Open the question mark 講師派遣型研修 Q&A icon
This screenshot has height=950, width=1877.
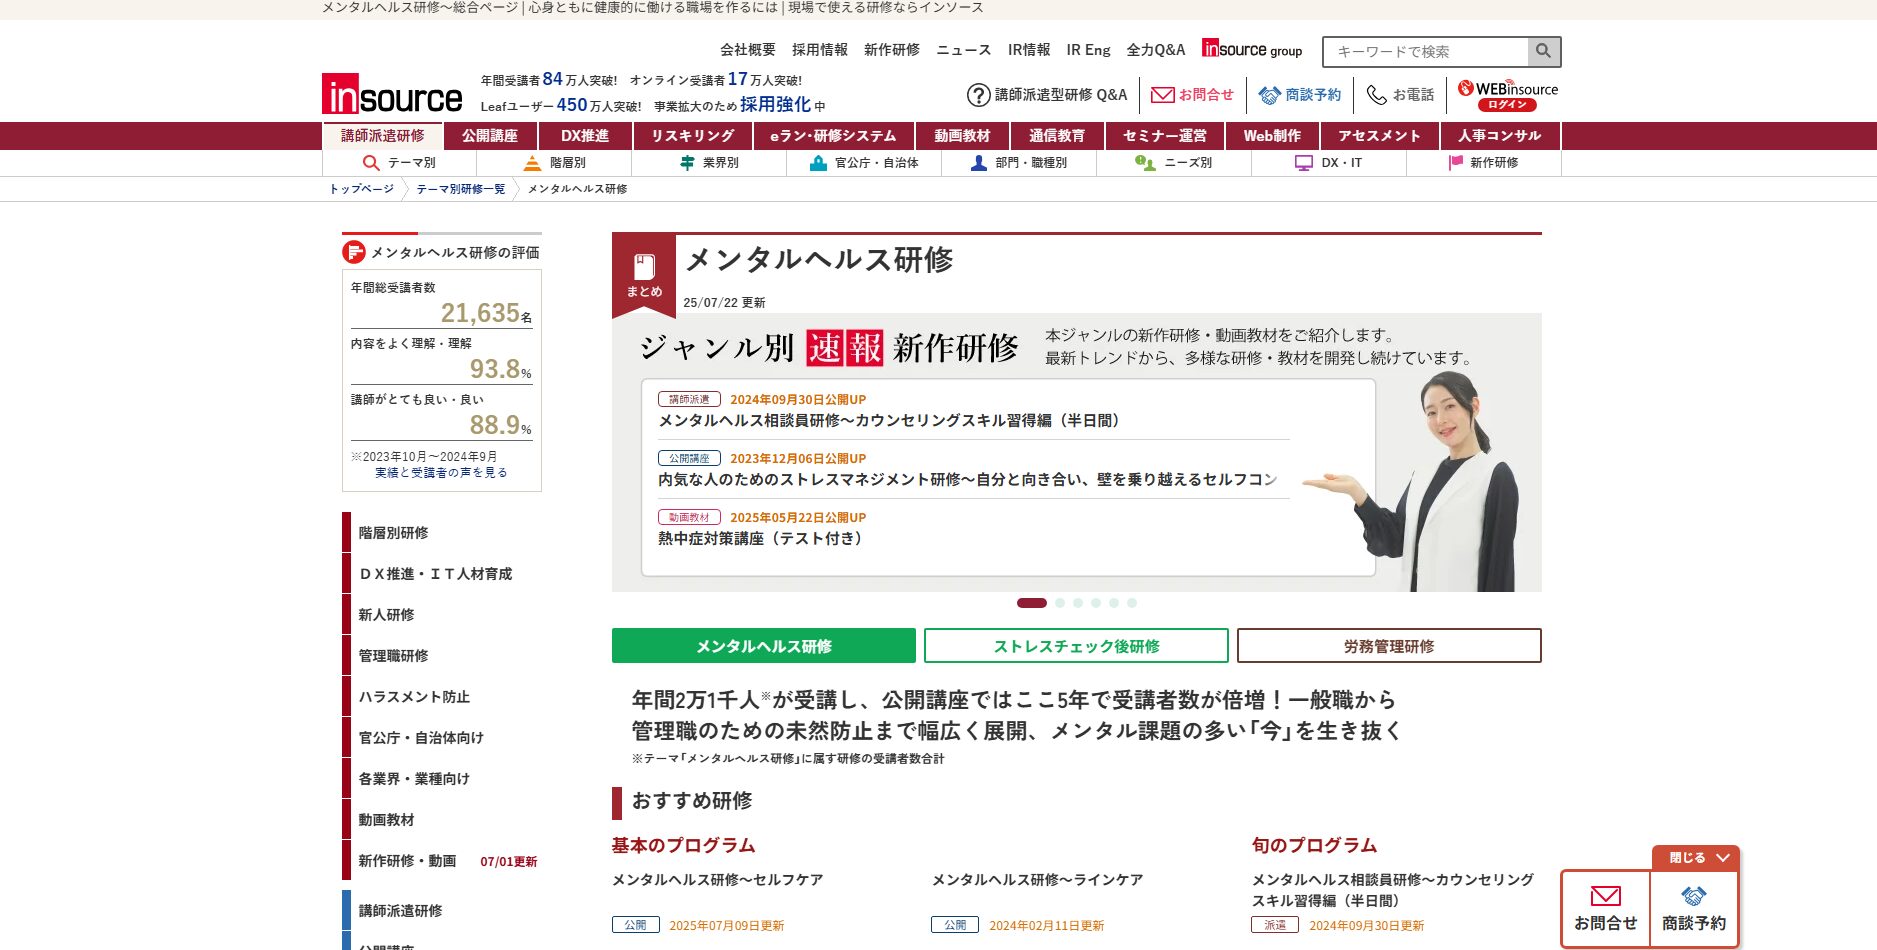pyautogui.click(x=978, y=95)
